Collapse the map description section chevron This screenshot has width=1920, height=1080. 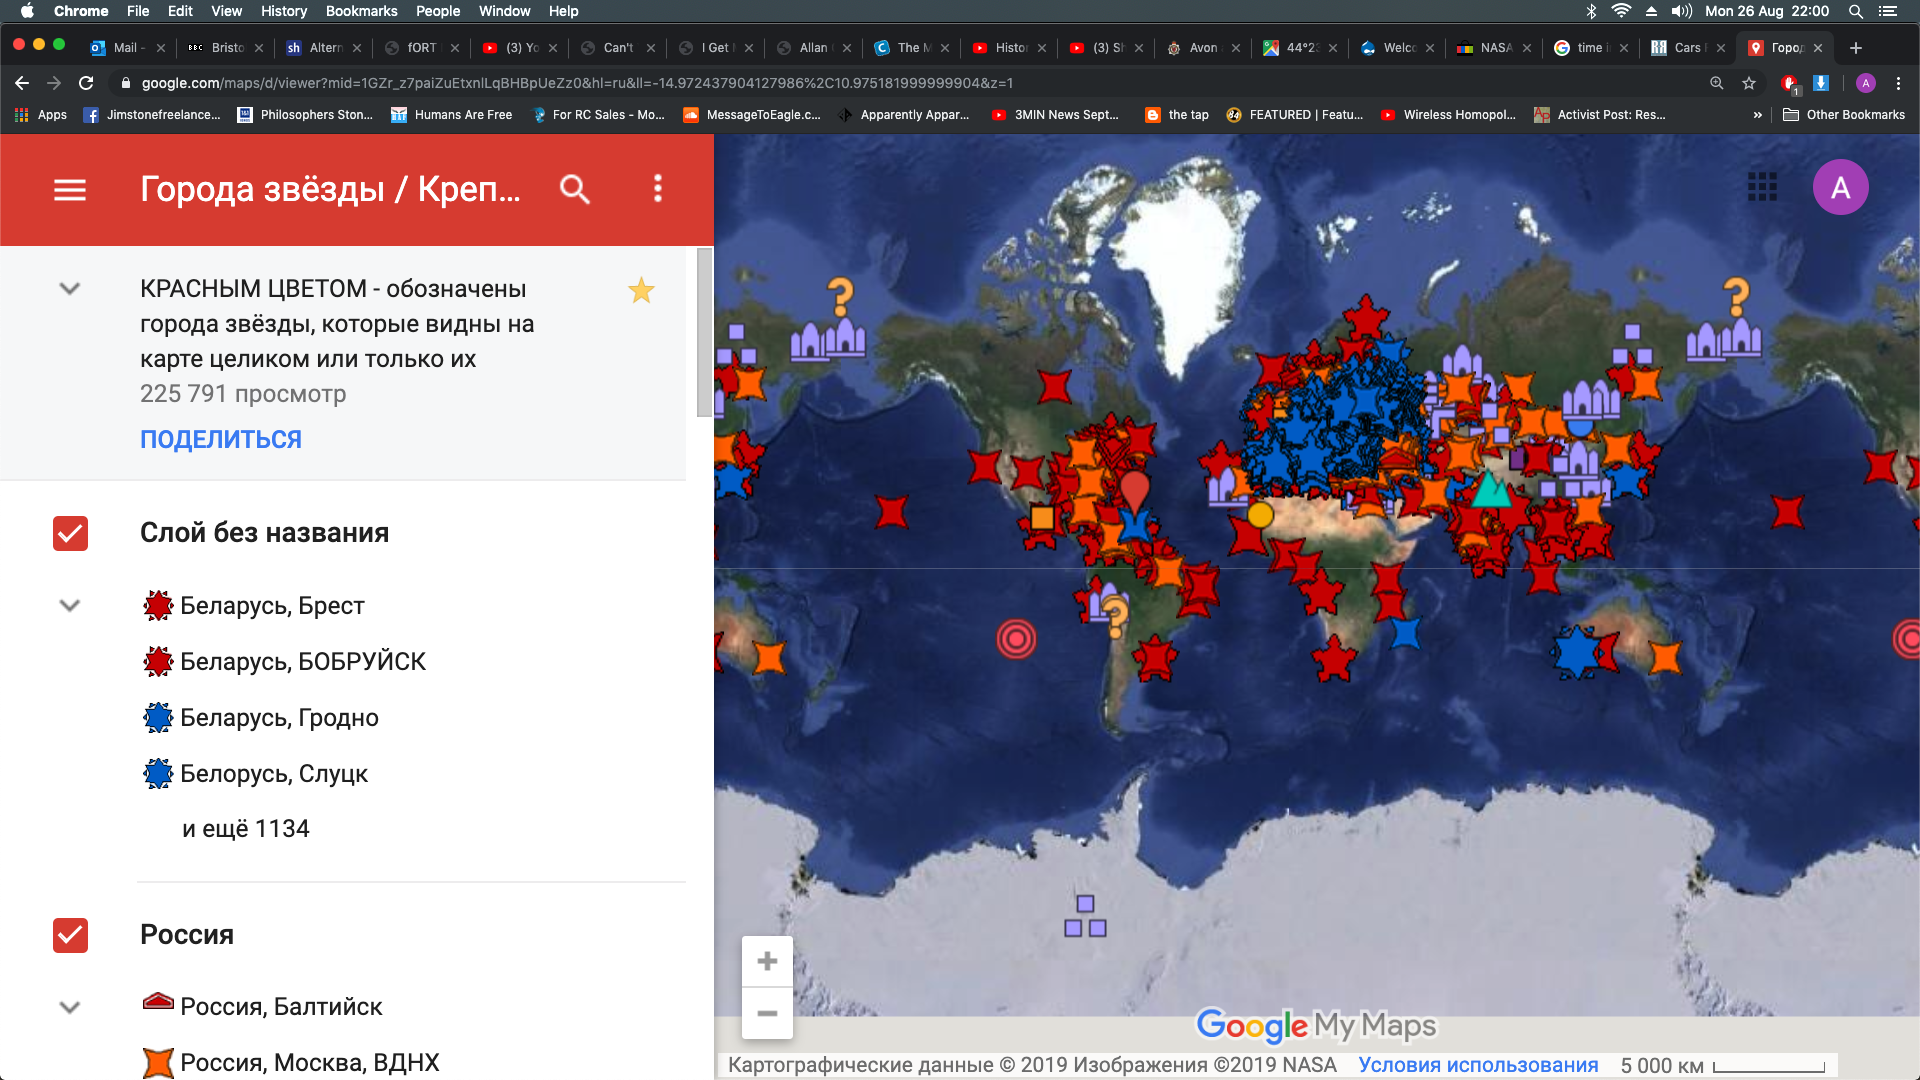[x=69, y=289]
